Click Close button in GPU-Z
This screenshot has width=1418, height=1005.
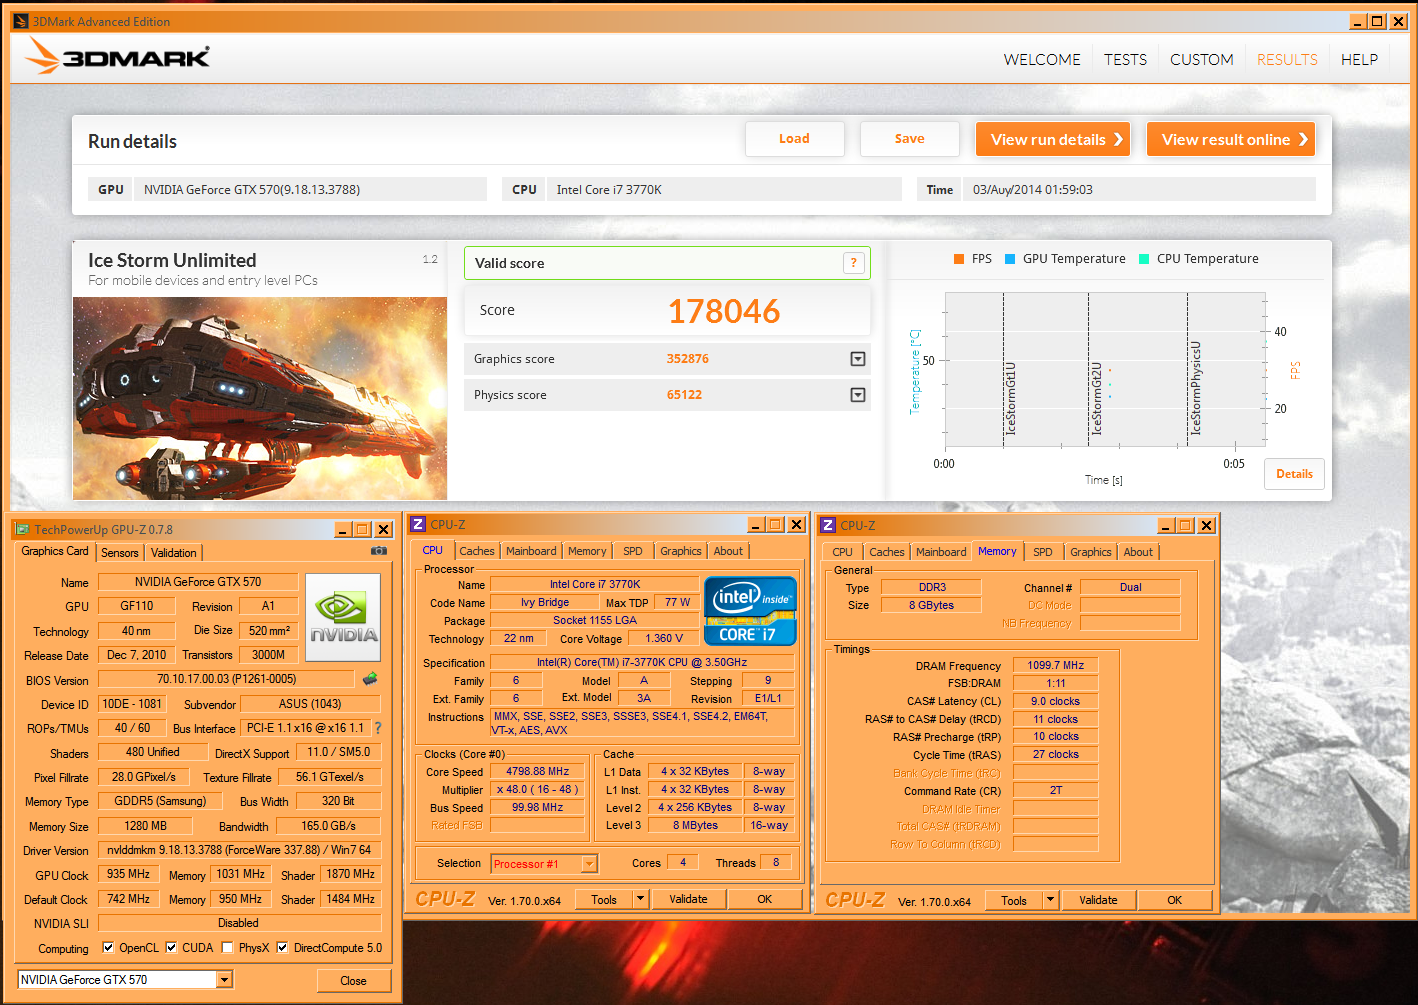coord(353,980)
